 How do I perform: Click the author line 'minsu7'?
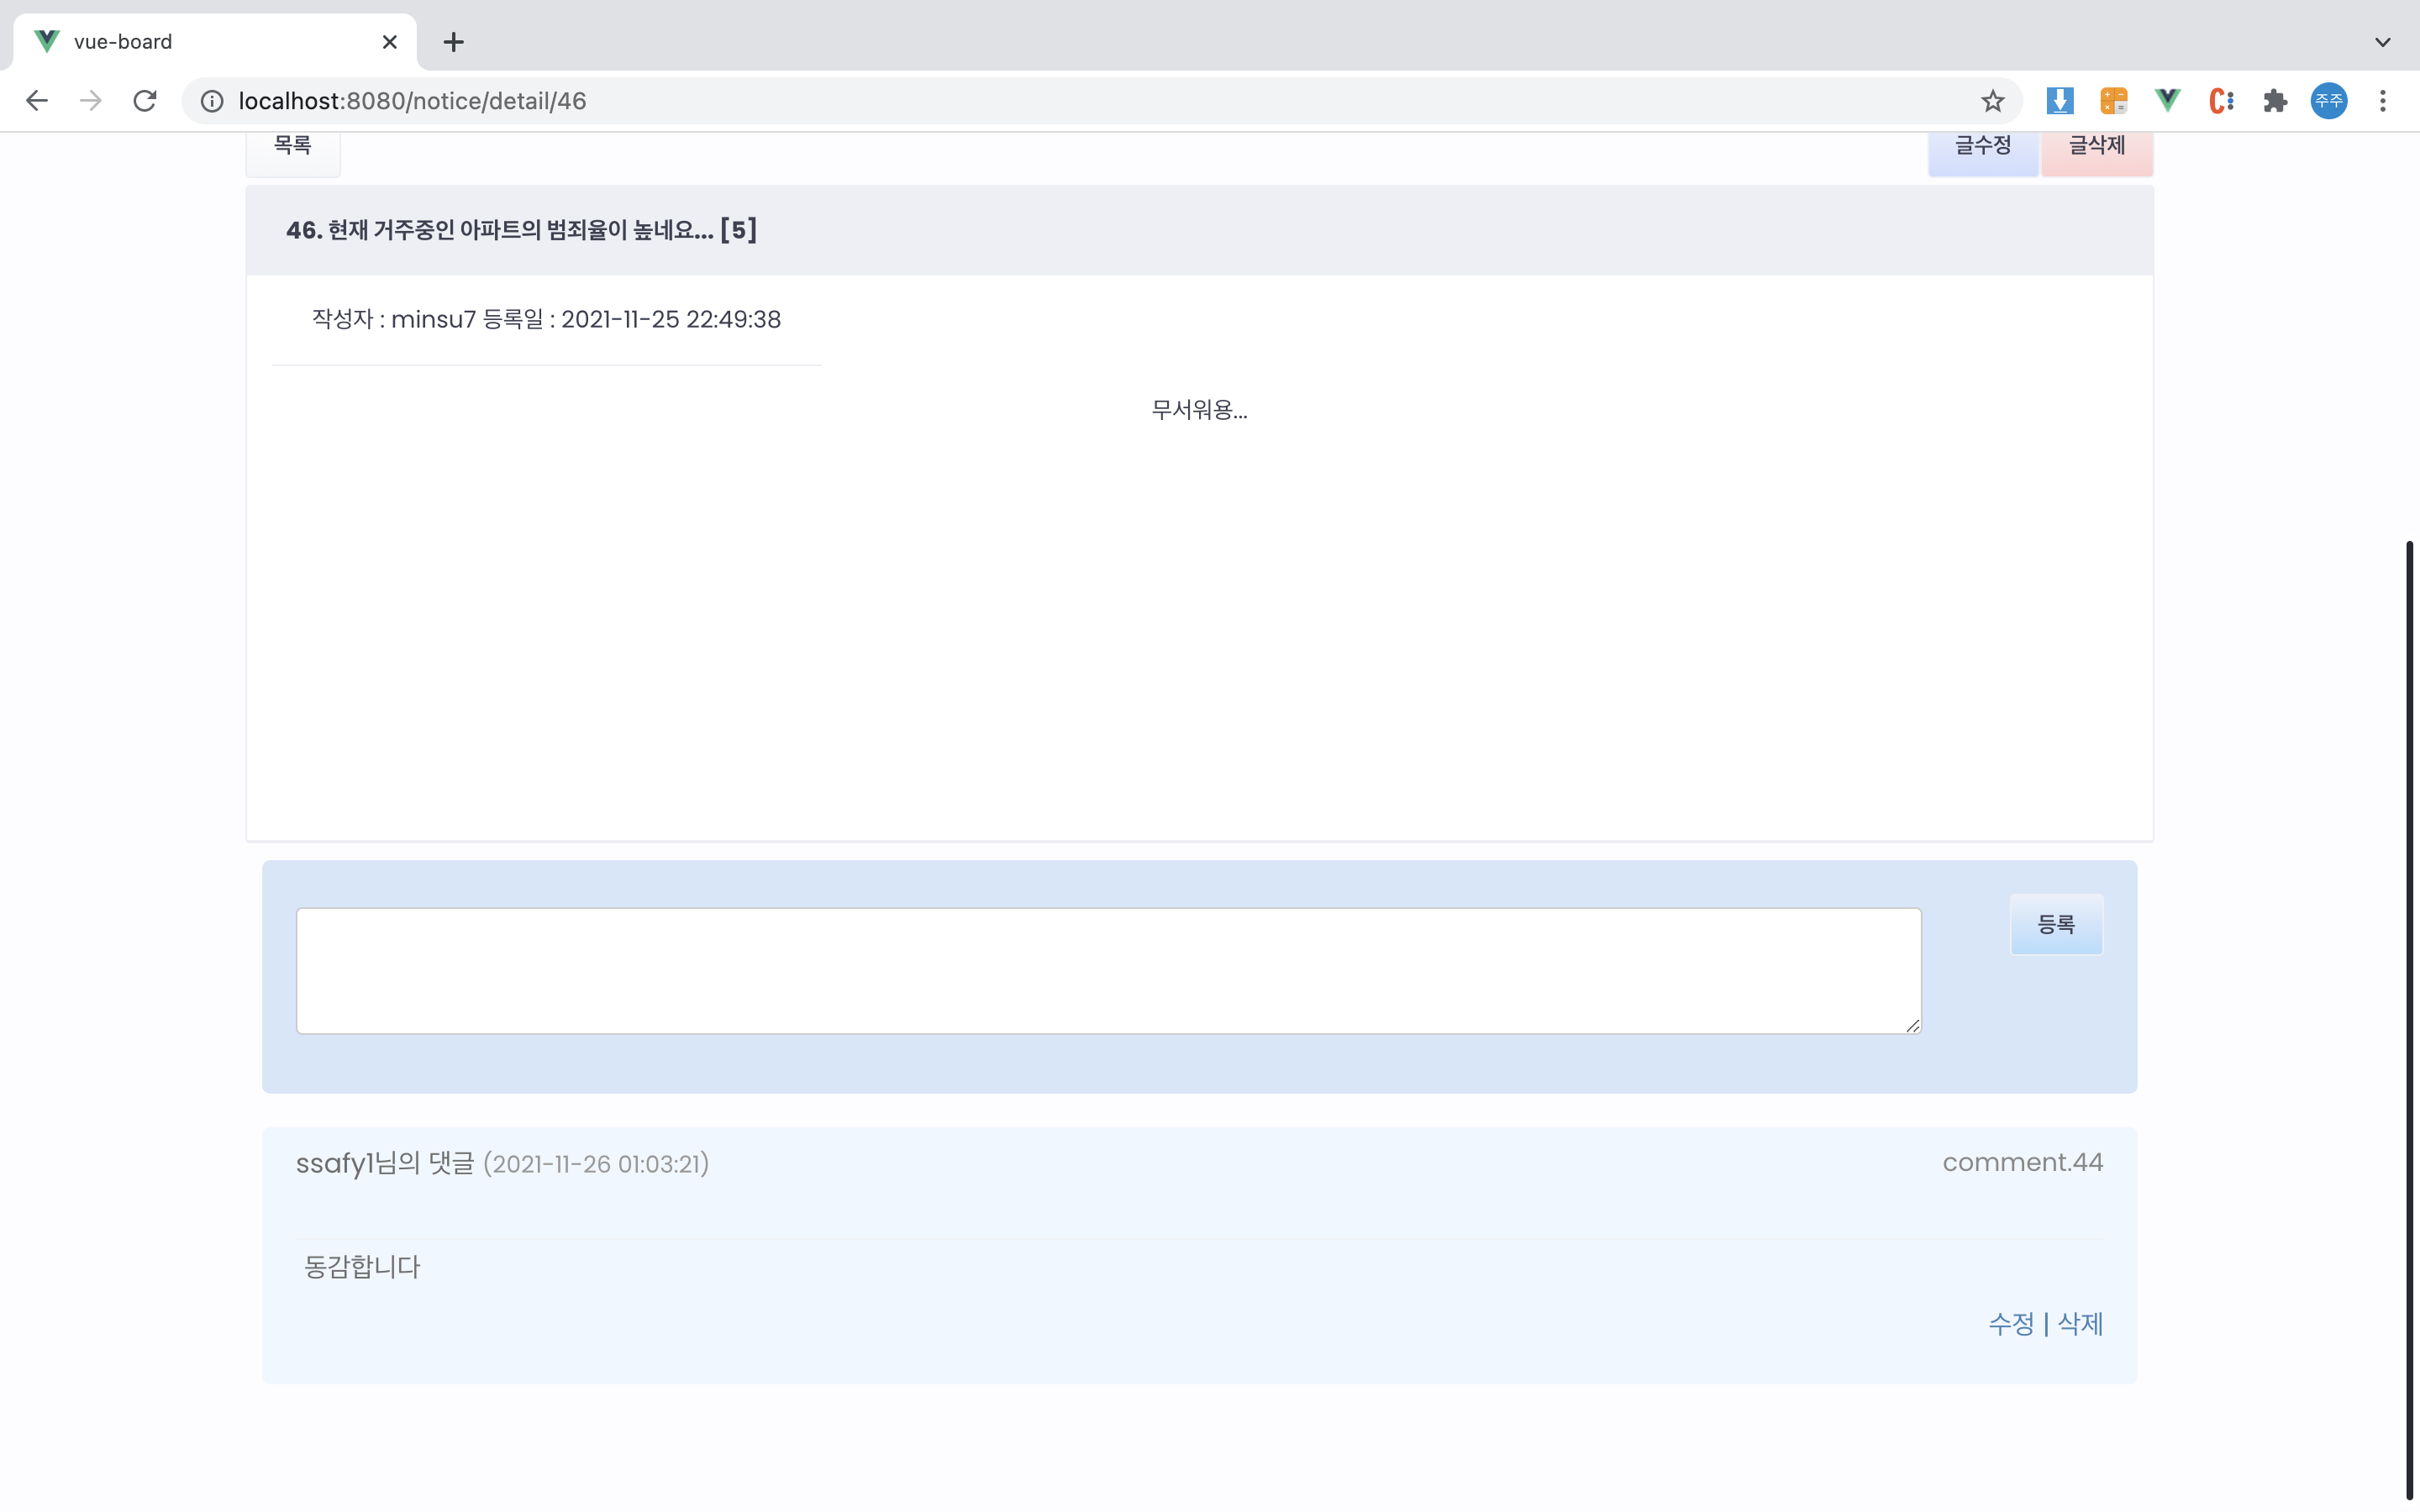click(x=433, y=319)
